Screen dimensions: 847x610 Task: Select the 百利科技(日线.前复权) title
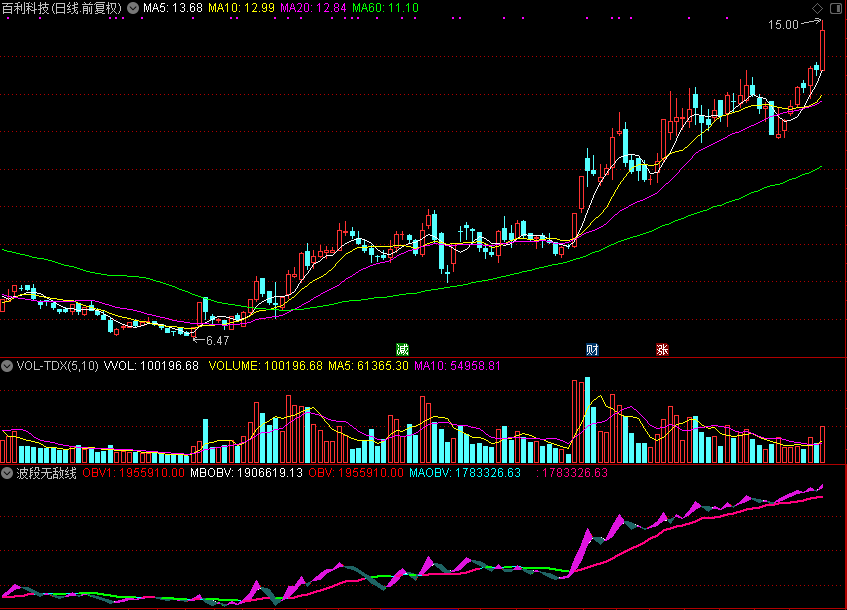[x=62, y=8]
